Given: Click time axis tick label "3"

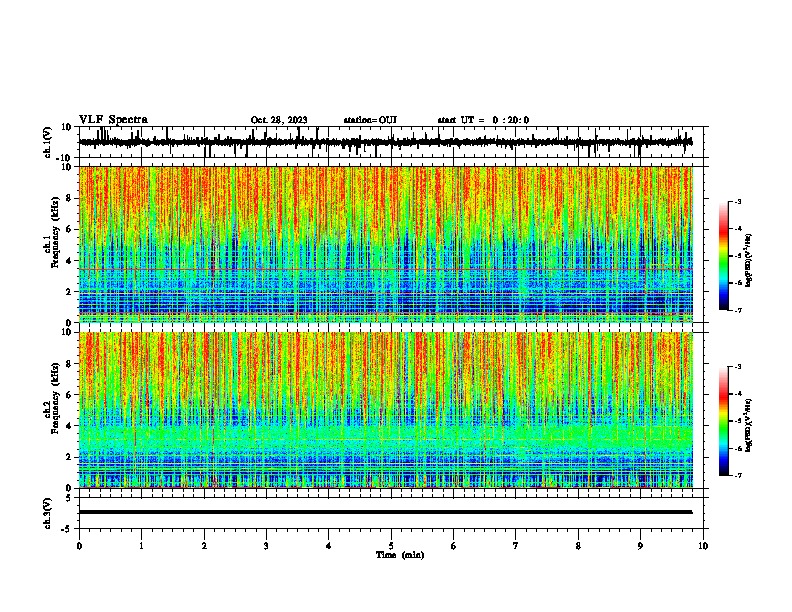Looking at the screenshot, I should tap(266, 546).
